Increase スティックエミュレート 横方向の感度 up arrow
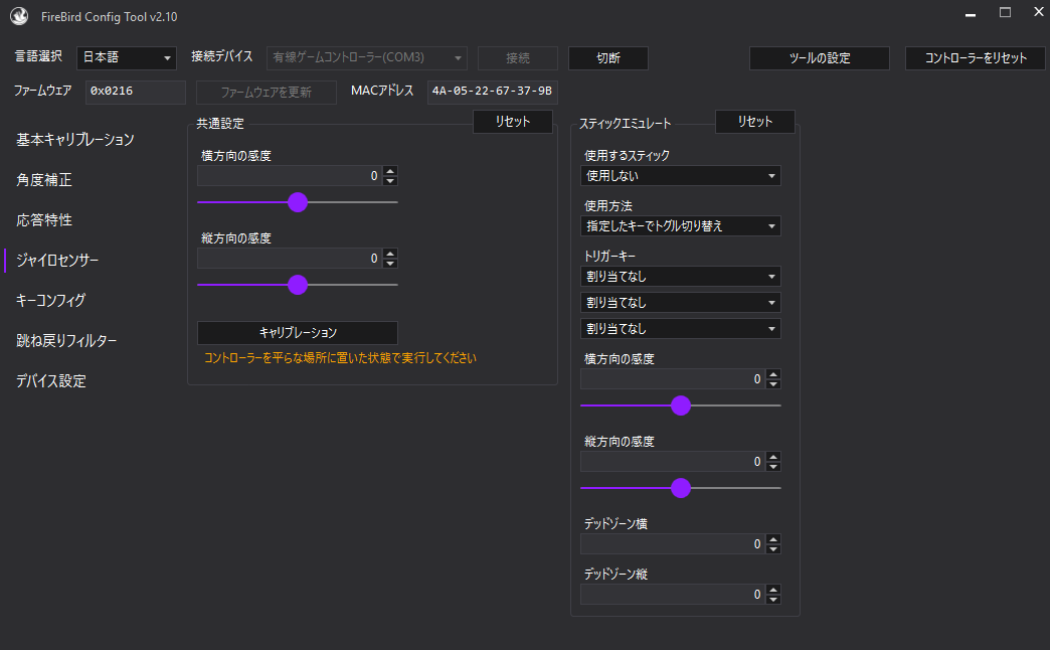Image resolution: width=1050 pixels, height=650 pixels. point(773,374)
